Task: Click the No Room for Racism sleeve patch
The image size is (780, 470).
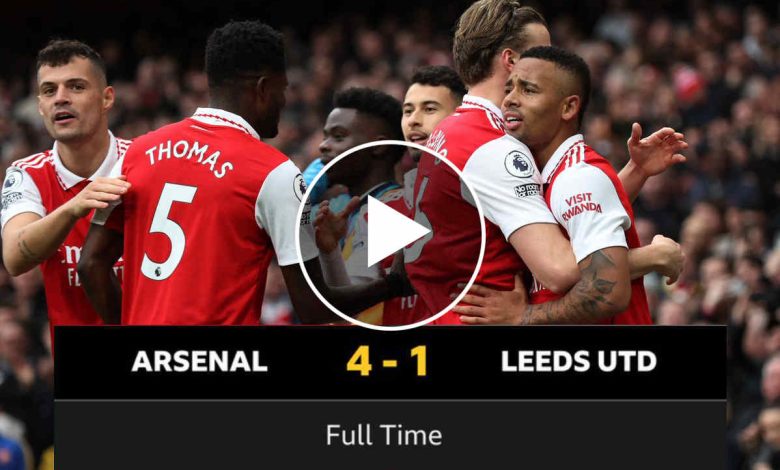Action: point(527,189)
